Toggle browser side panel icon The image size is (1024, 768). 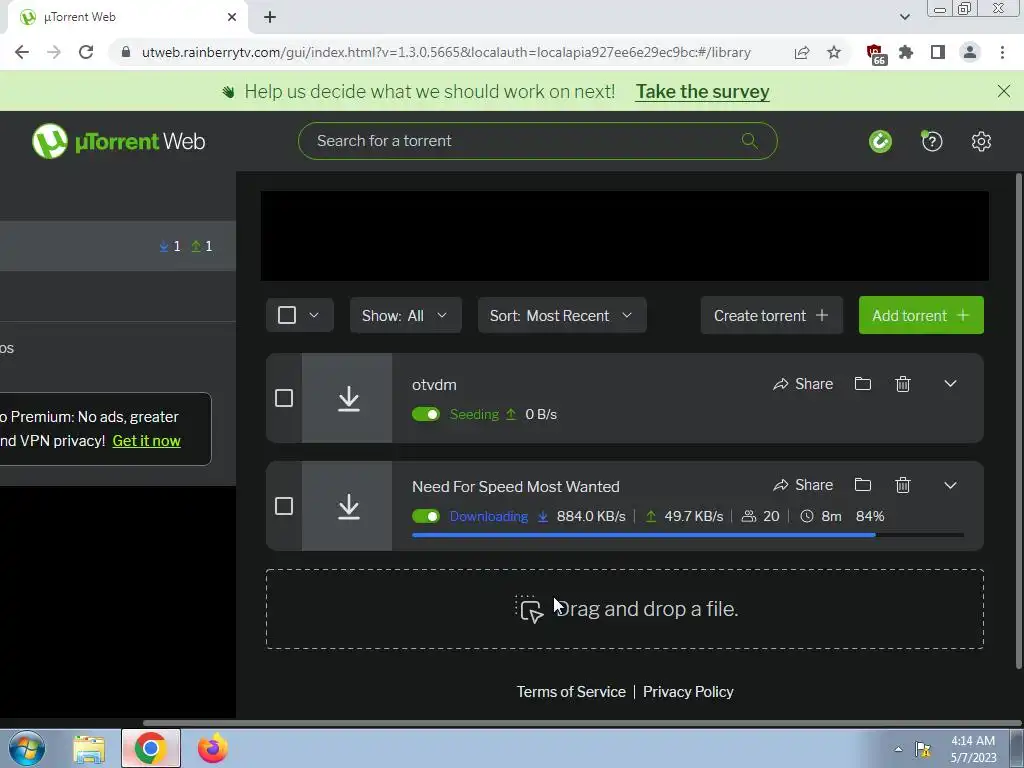938,52
